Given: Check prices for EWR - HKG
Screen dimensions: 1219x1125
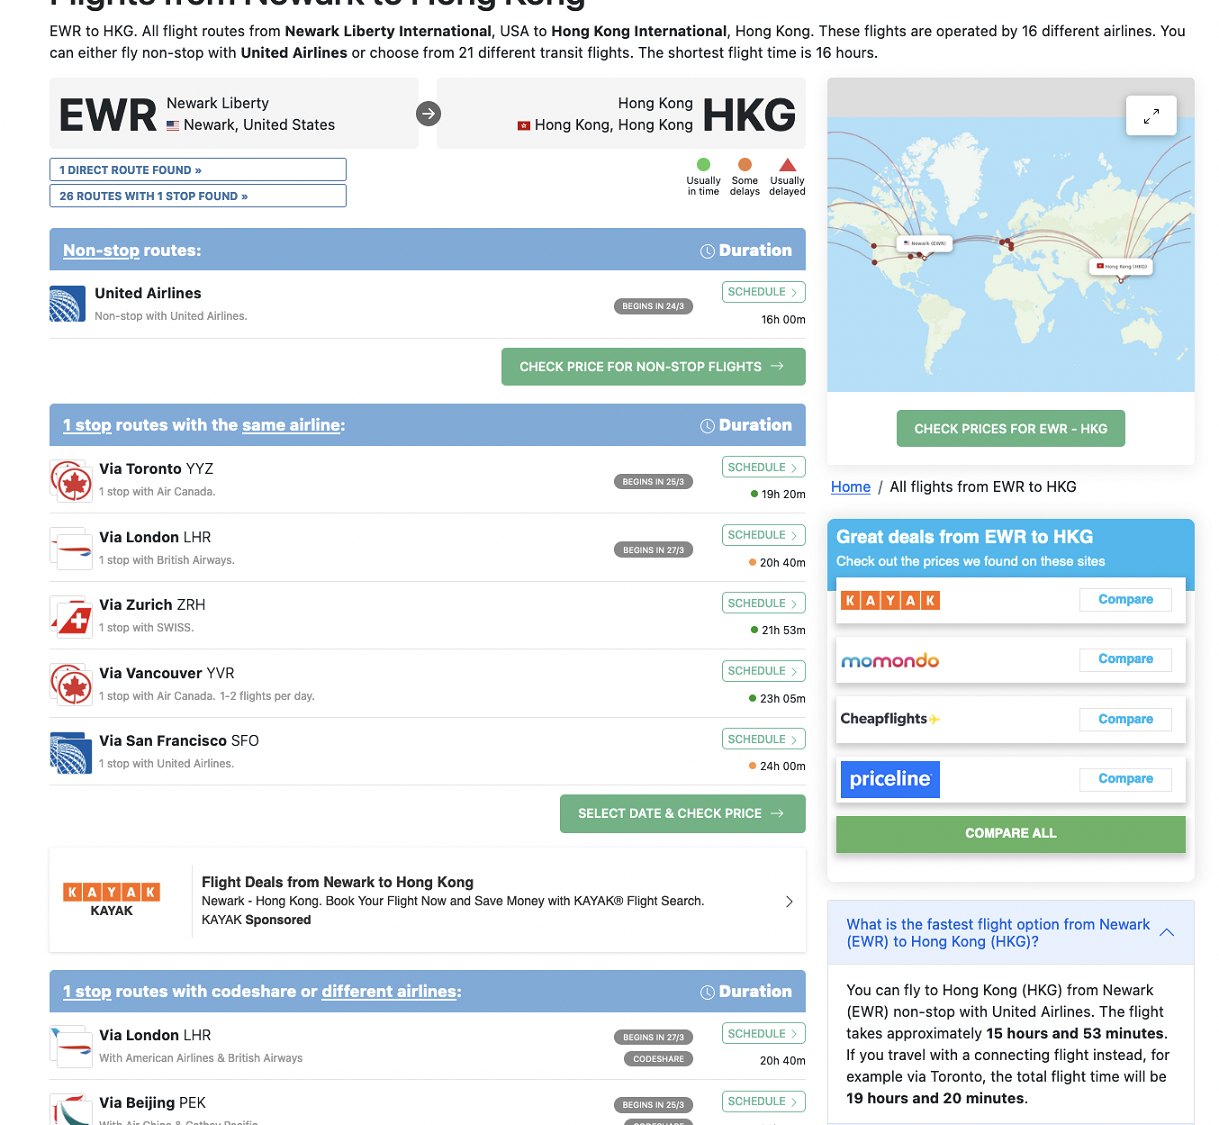Looking at the screenshot, I should pos(1011,428).
